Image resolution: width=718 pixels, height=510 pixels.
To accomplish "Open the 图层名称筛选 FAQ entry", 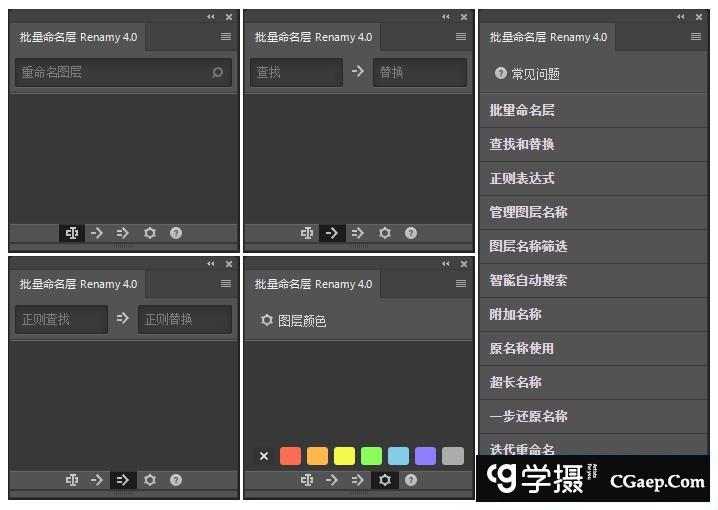I will [593, 246].
